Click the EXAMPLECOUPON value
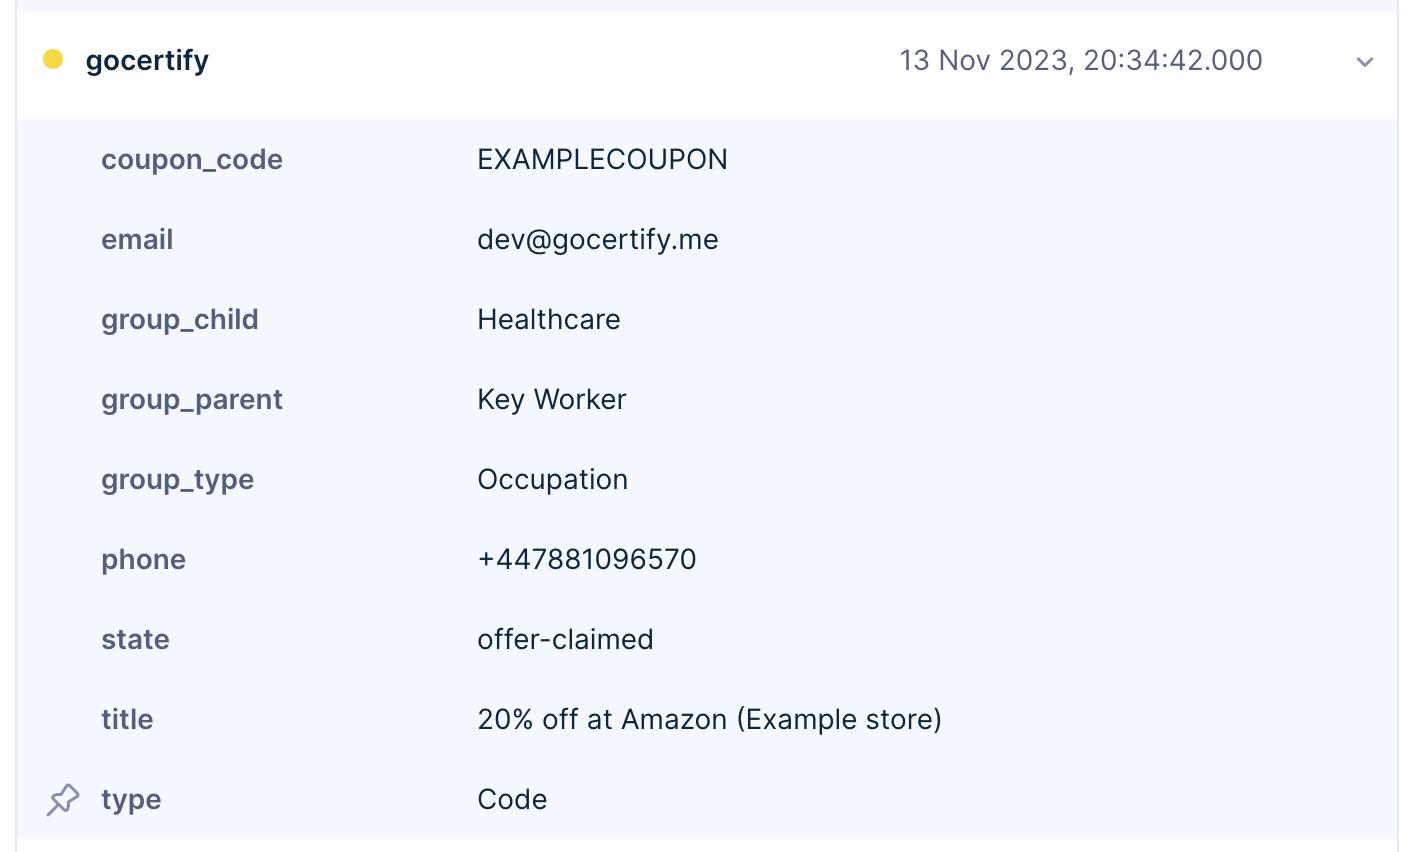Image resolution: width=1412 pixels, height=852 pixels. (602, 160)
